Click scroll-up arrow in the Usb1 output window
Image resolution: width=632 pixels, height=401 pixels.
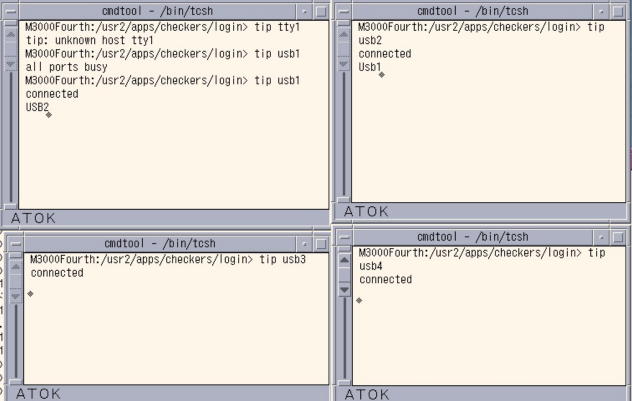coord(343,34)
